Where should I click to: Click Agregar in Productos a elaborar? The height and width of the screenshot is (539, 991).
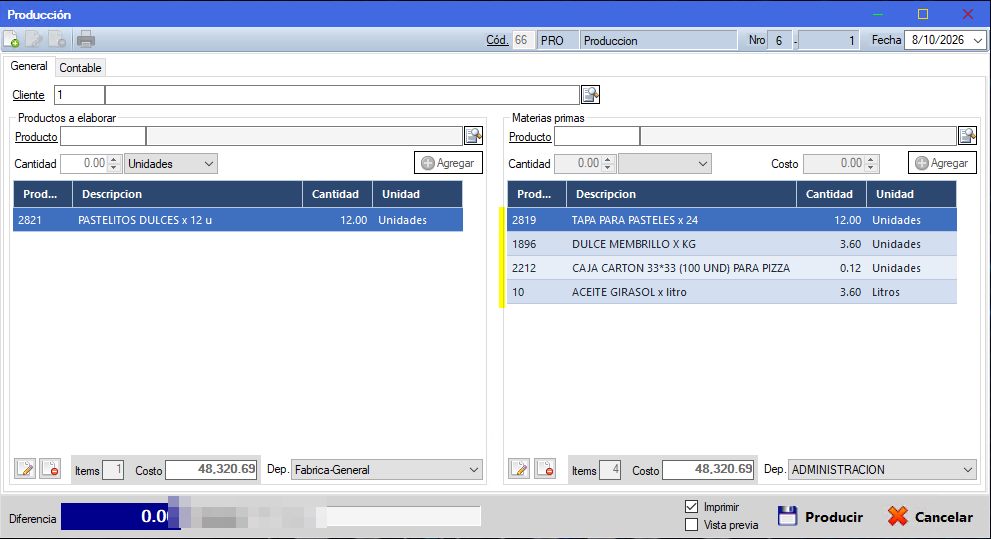pyautogui.click(x=448, y=163)
